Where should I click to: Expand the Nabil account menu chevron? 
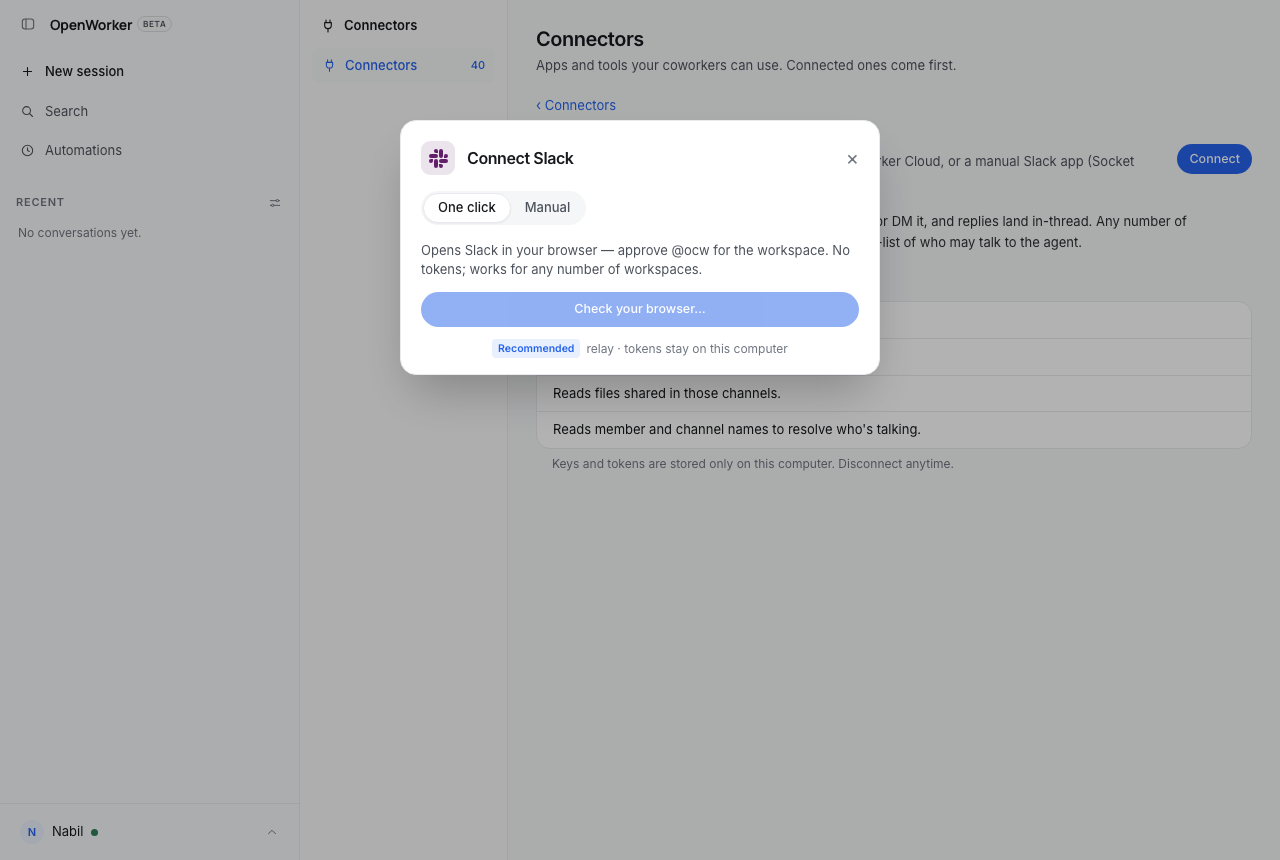click(x=272, y=832)
